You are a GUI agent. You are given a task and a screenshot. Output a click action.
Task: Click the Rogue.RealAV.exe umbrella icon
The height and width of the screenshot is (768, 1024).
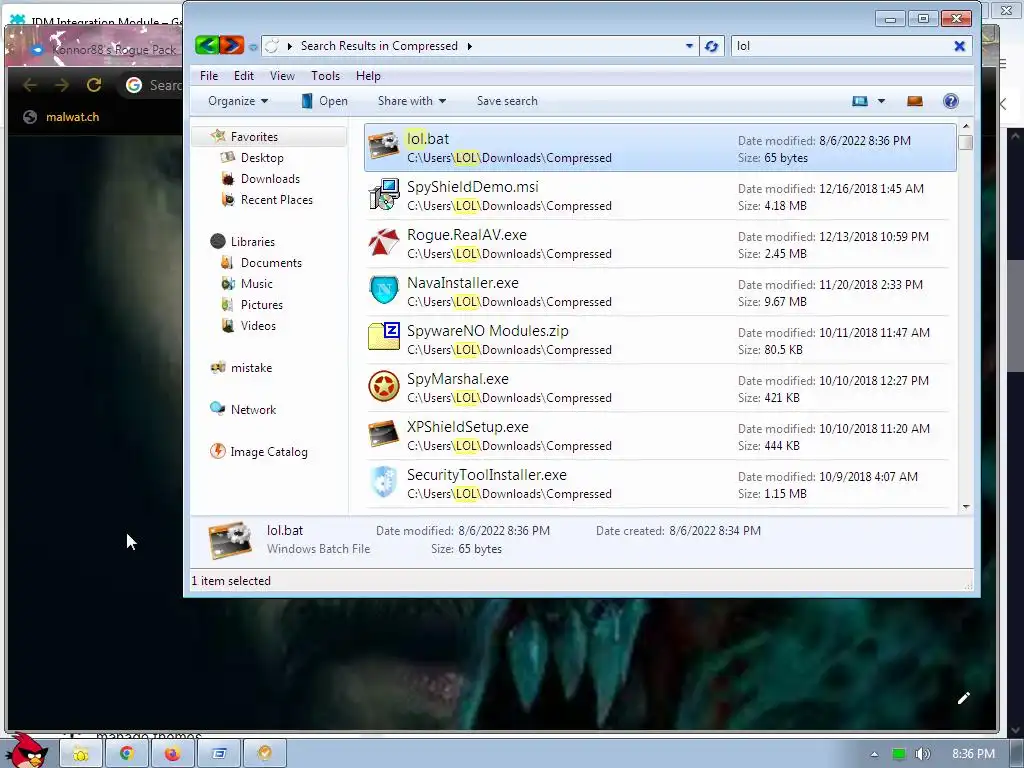pos(383,242)
